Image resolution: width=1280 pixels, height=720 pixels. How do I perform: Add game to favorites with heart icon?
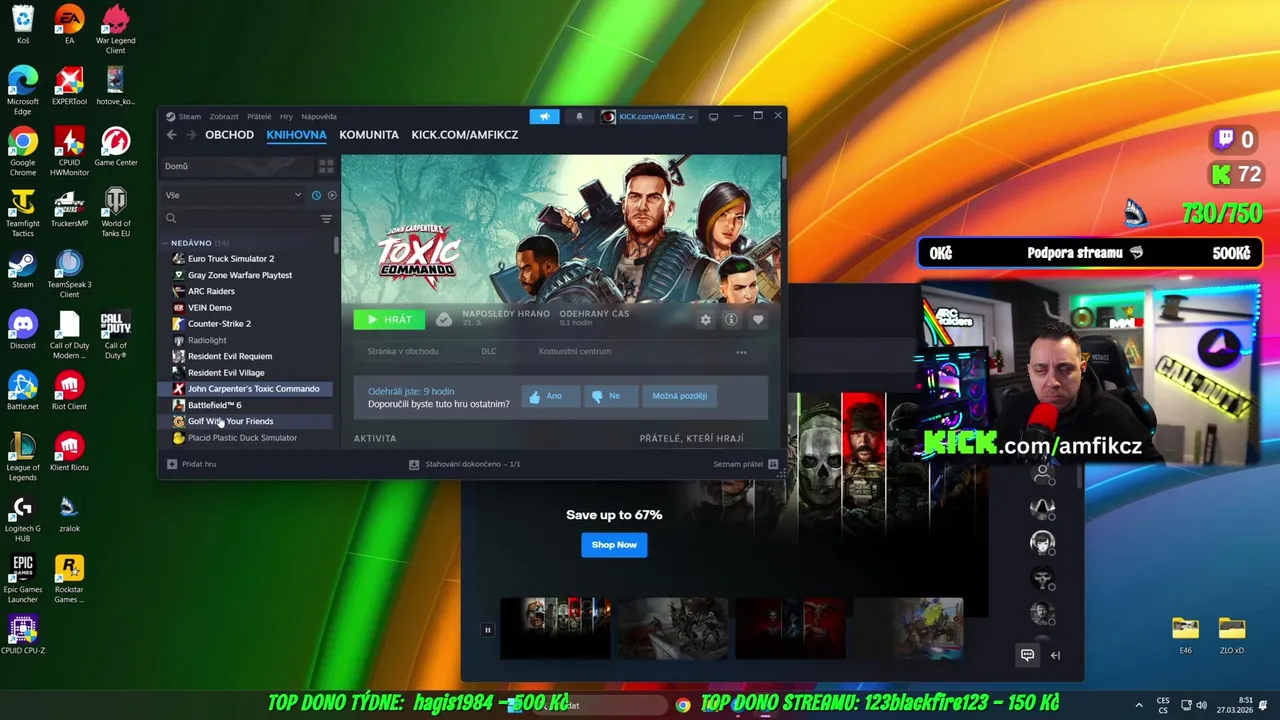(x=758, y=320)
